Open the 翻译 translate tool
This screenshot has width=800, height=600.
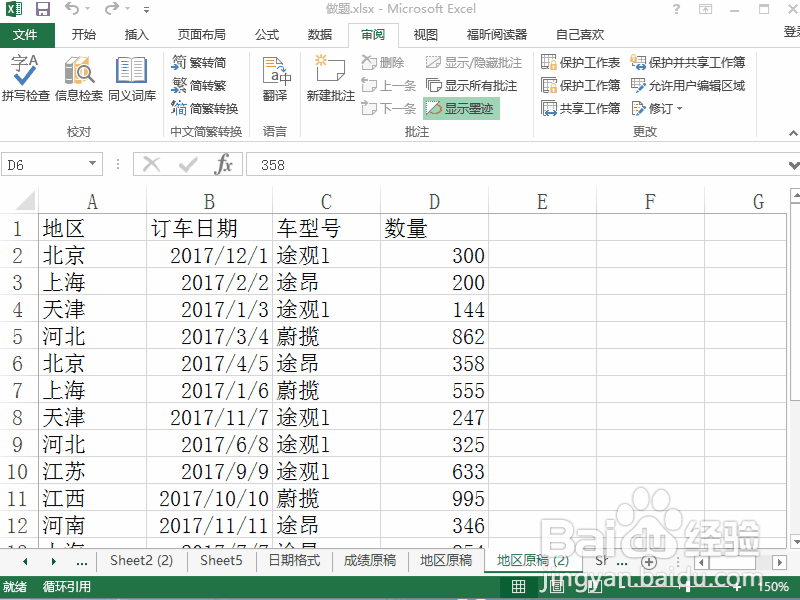point(276,78)
